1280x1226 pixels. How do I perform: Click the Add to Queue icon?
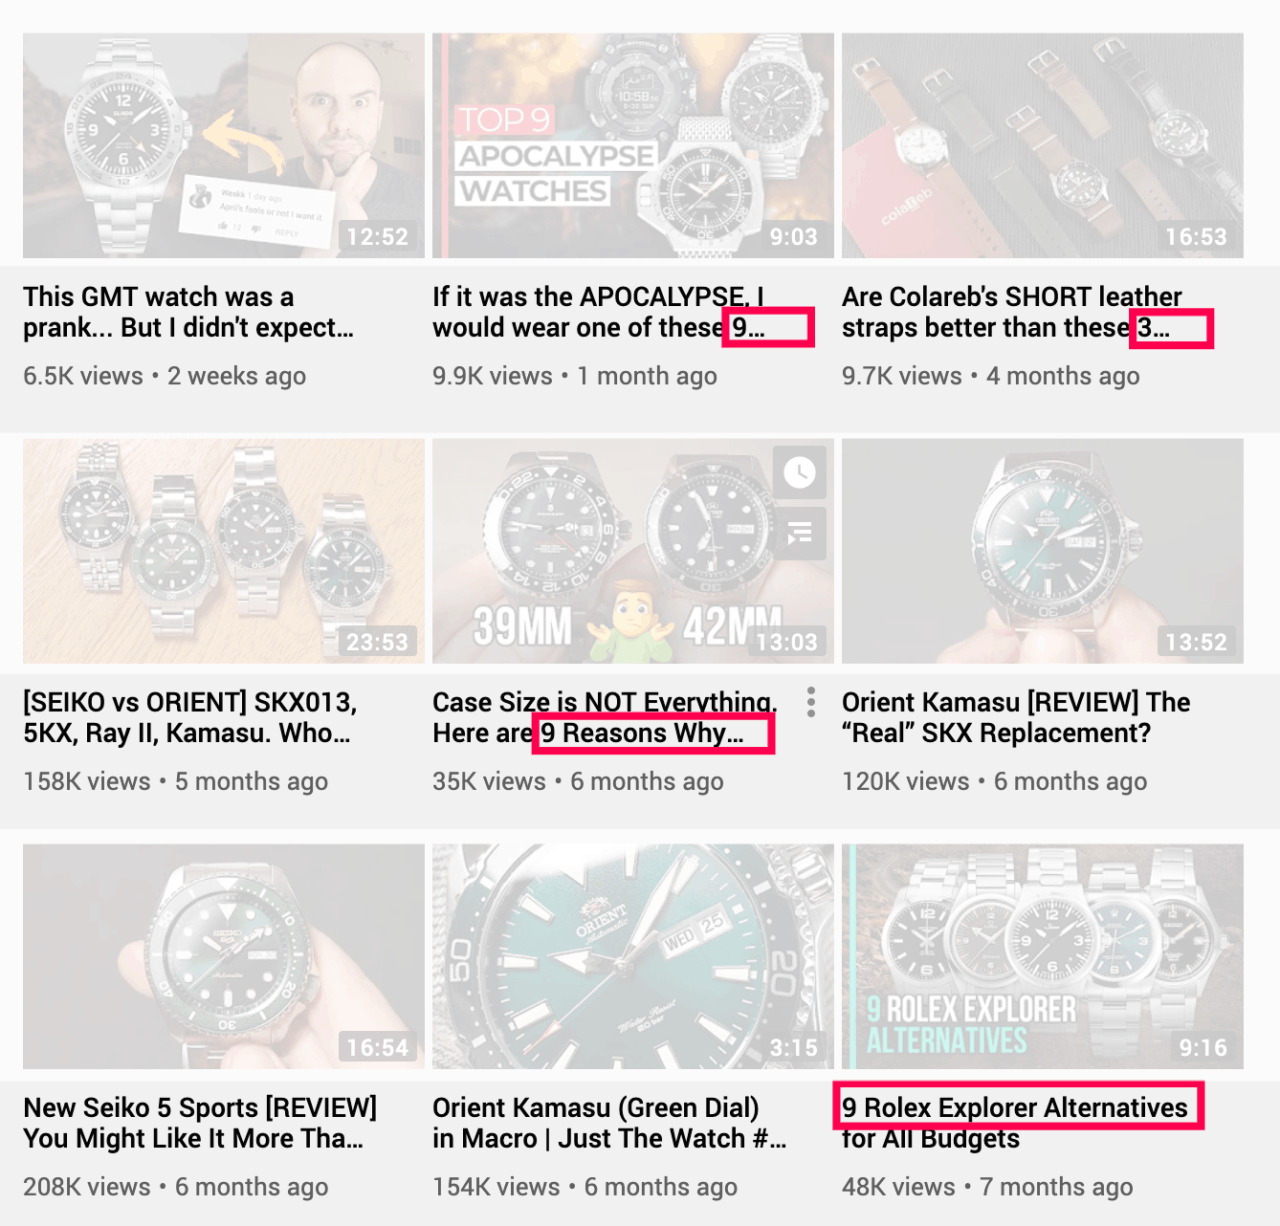point(799,533)
